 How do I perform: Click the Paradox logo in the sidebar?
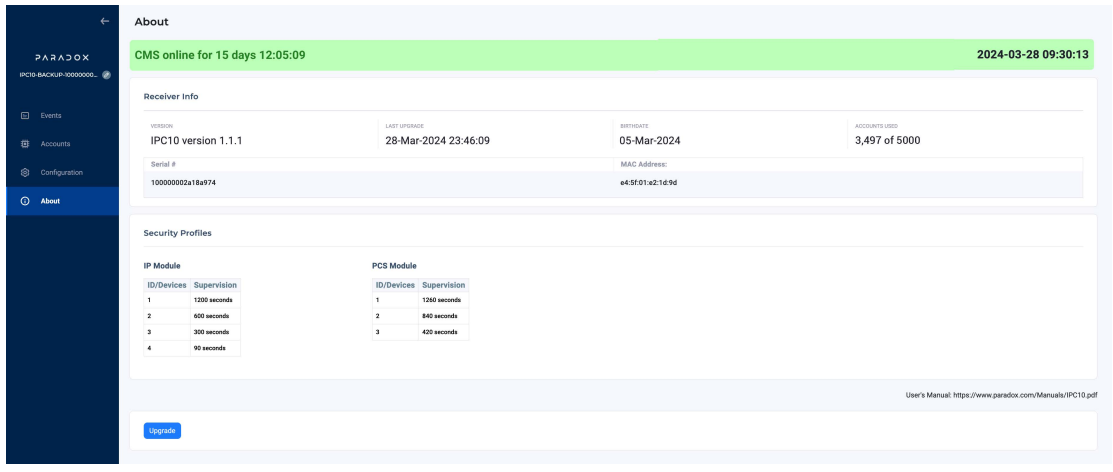[x=60, y=59]
